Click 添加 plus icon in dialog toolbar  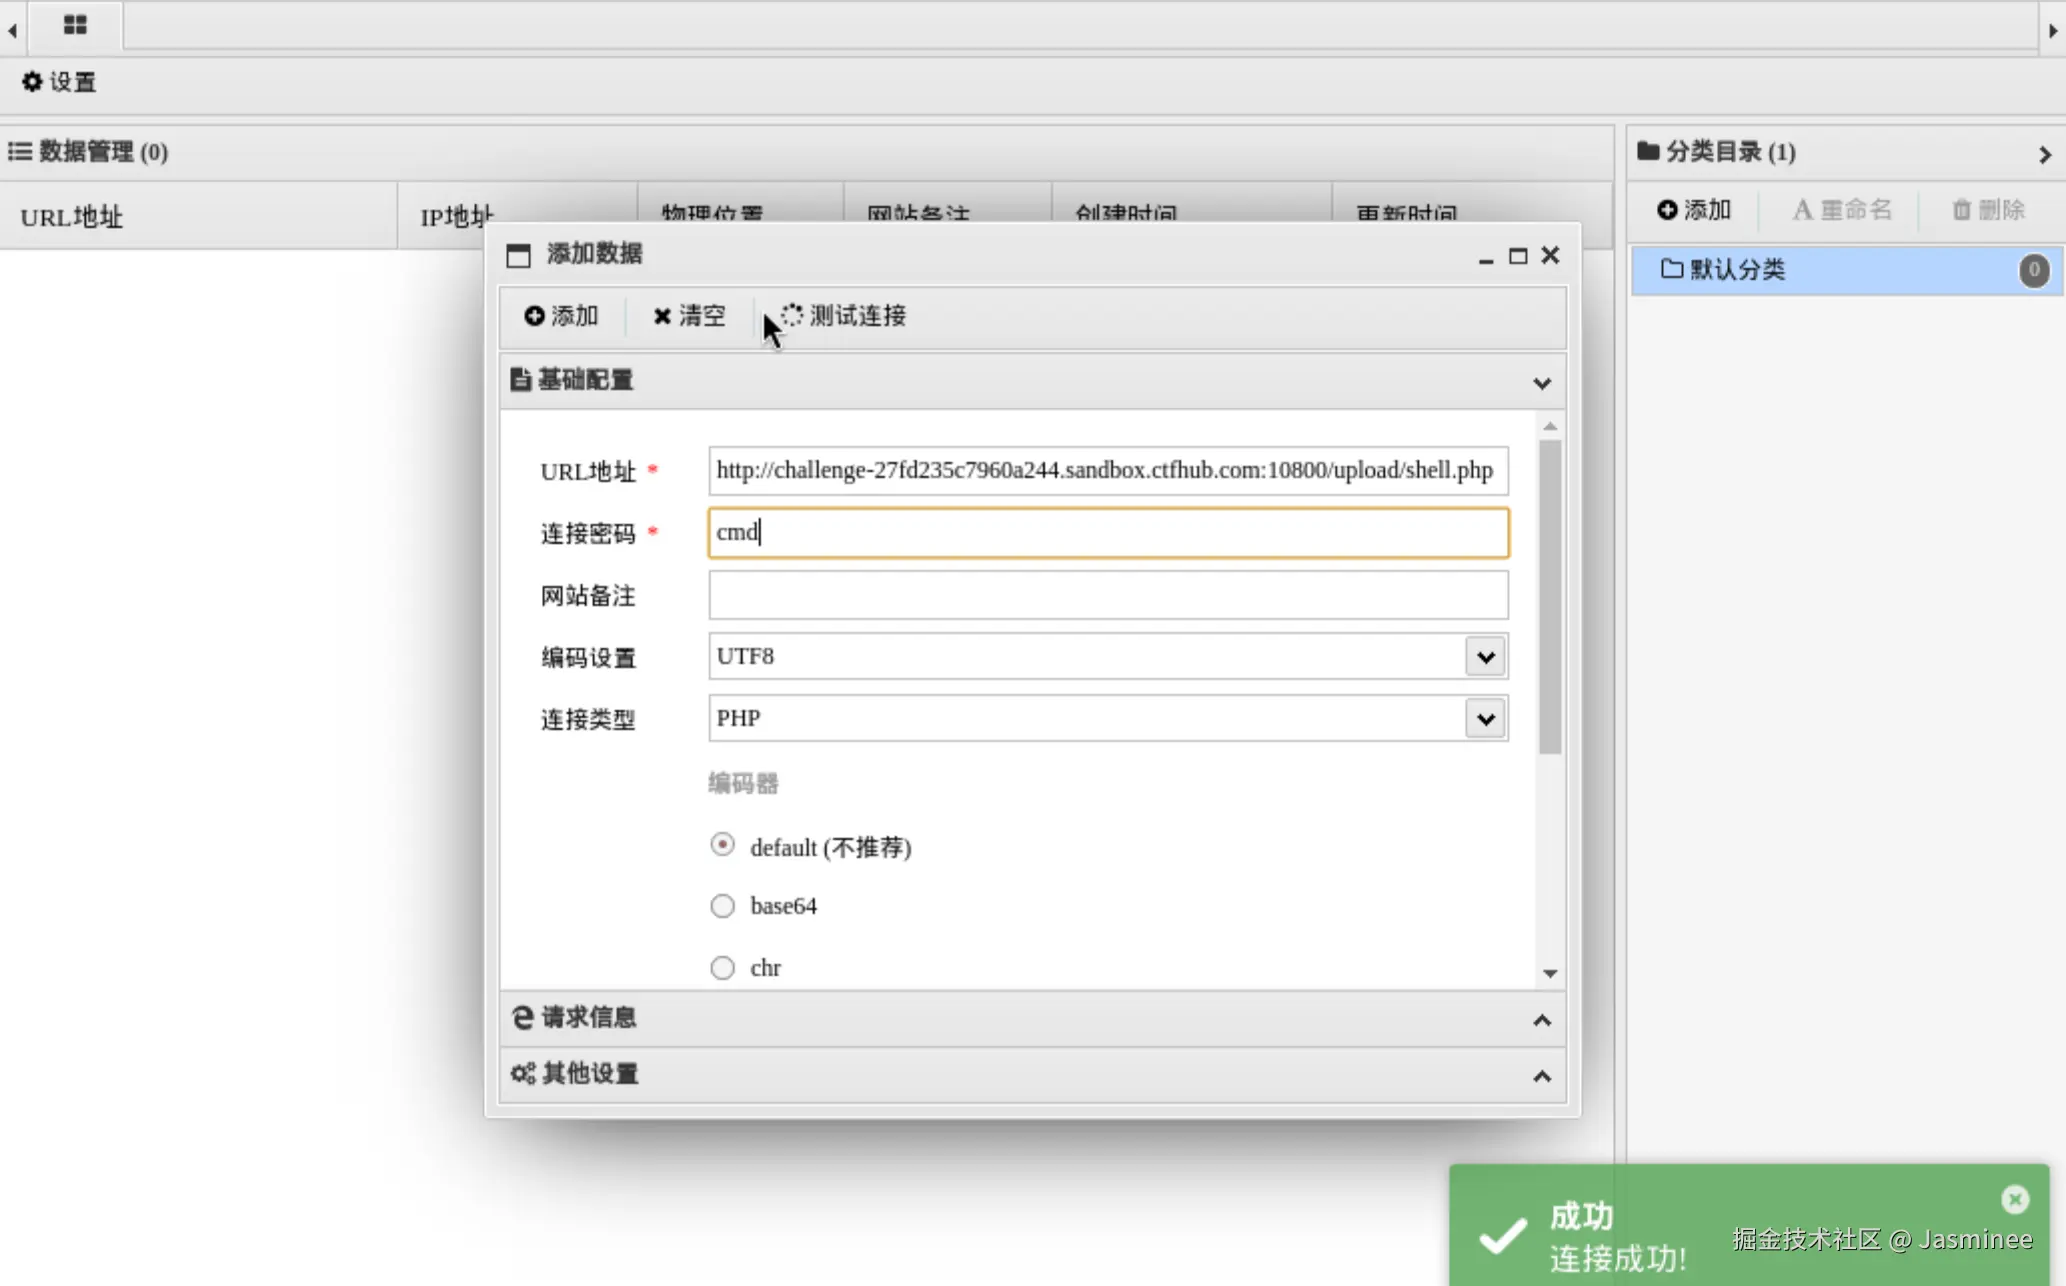pos(561,316)
